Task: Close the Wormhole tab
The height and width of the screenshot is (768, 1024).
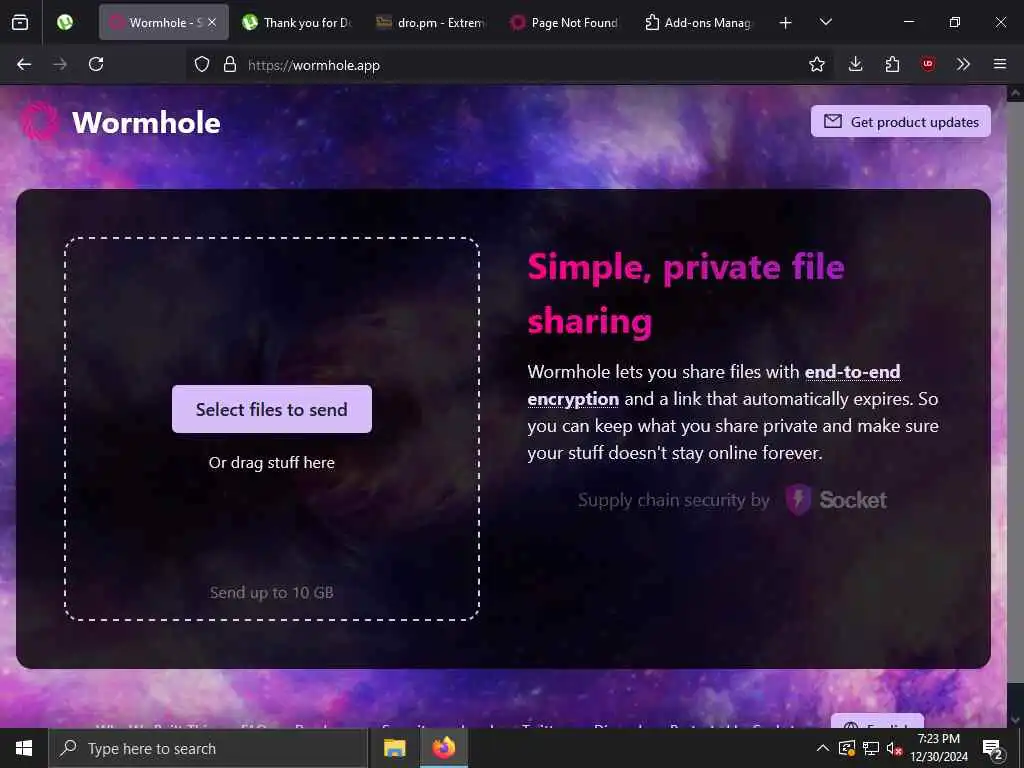Action: click(212, 23)
